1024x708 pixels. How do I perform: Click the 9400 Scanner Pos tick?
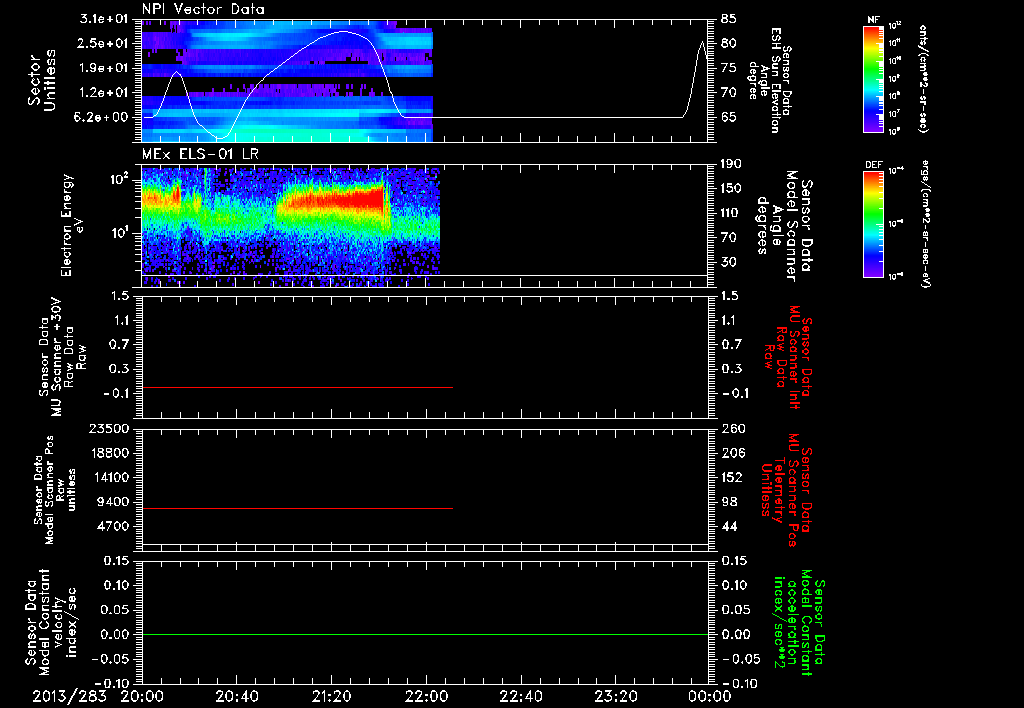click(x=112, y=502)
